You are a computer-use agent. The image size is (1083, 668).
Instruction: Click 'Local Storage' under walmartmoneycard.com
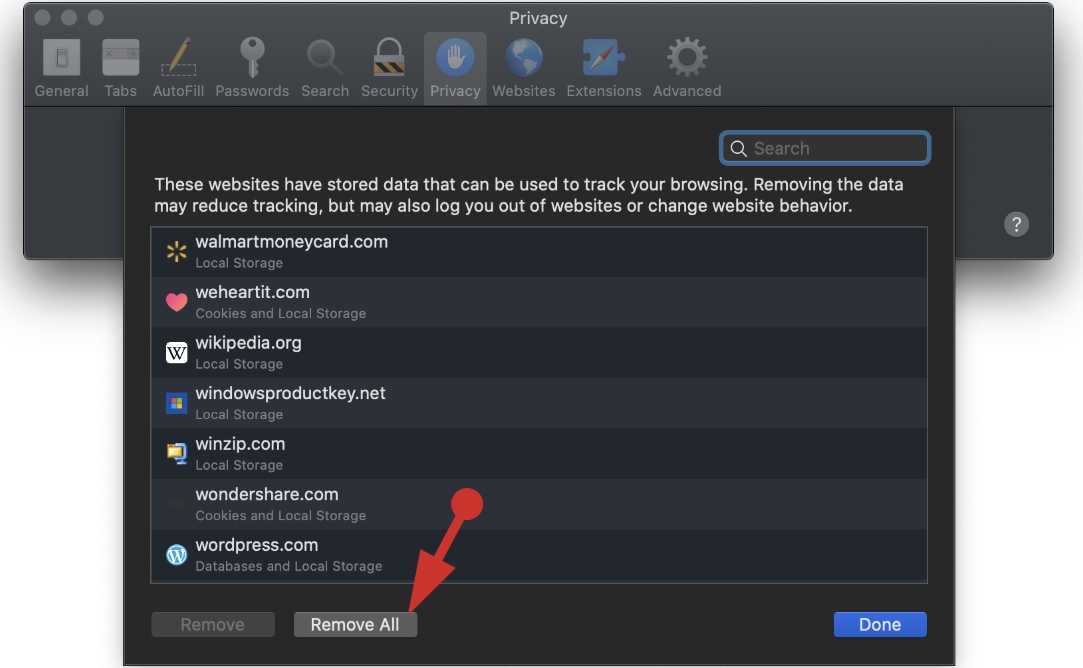coord(239,263)
